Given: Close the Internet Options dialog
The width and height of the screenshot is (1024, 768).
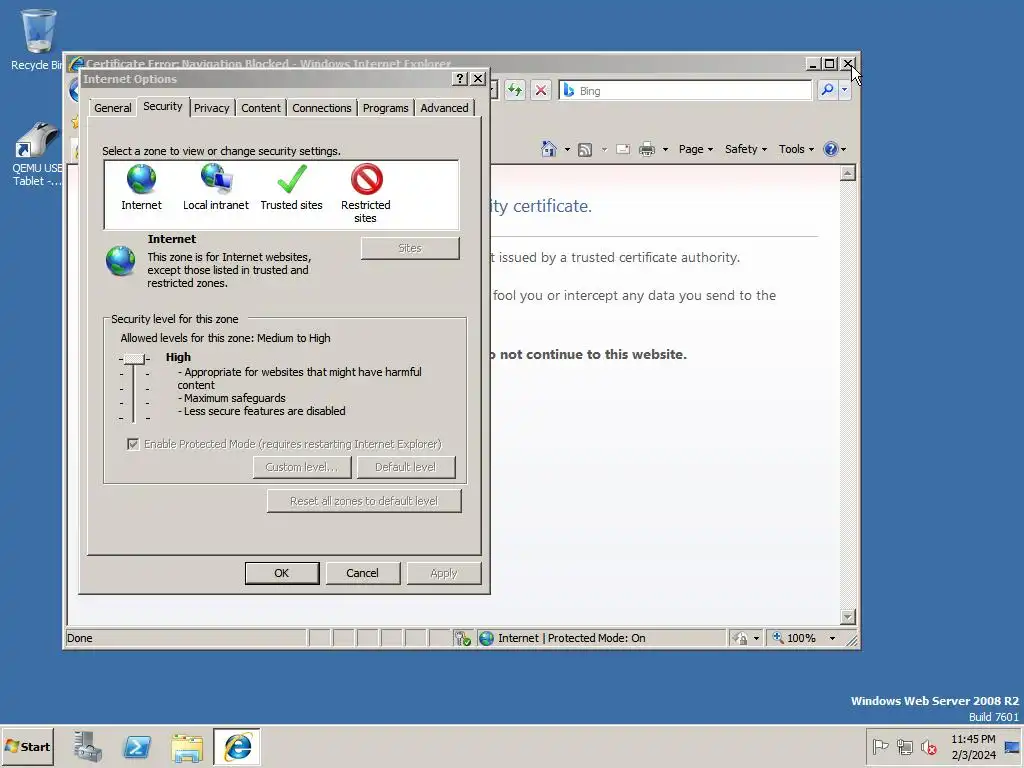Looking at the screenshot, I should click(478, 78).
